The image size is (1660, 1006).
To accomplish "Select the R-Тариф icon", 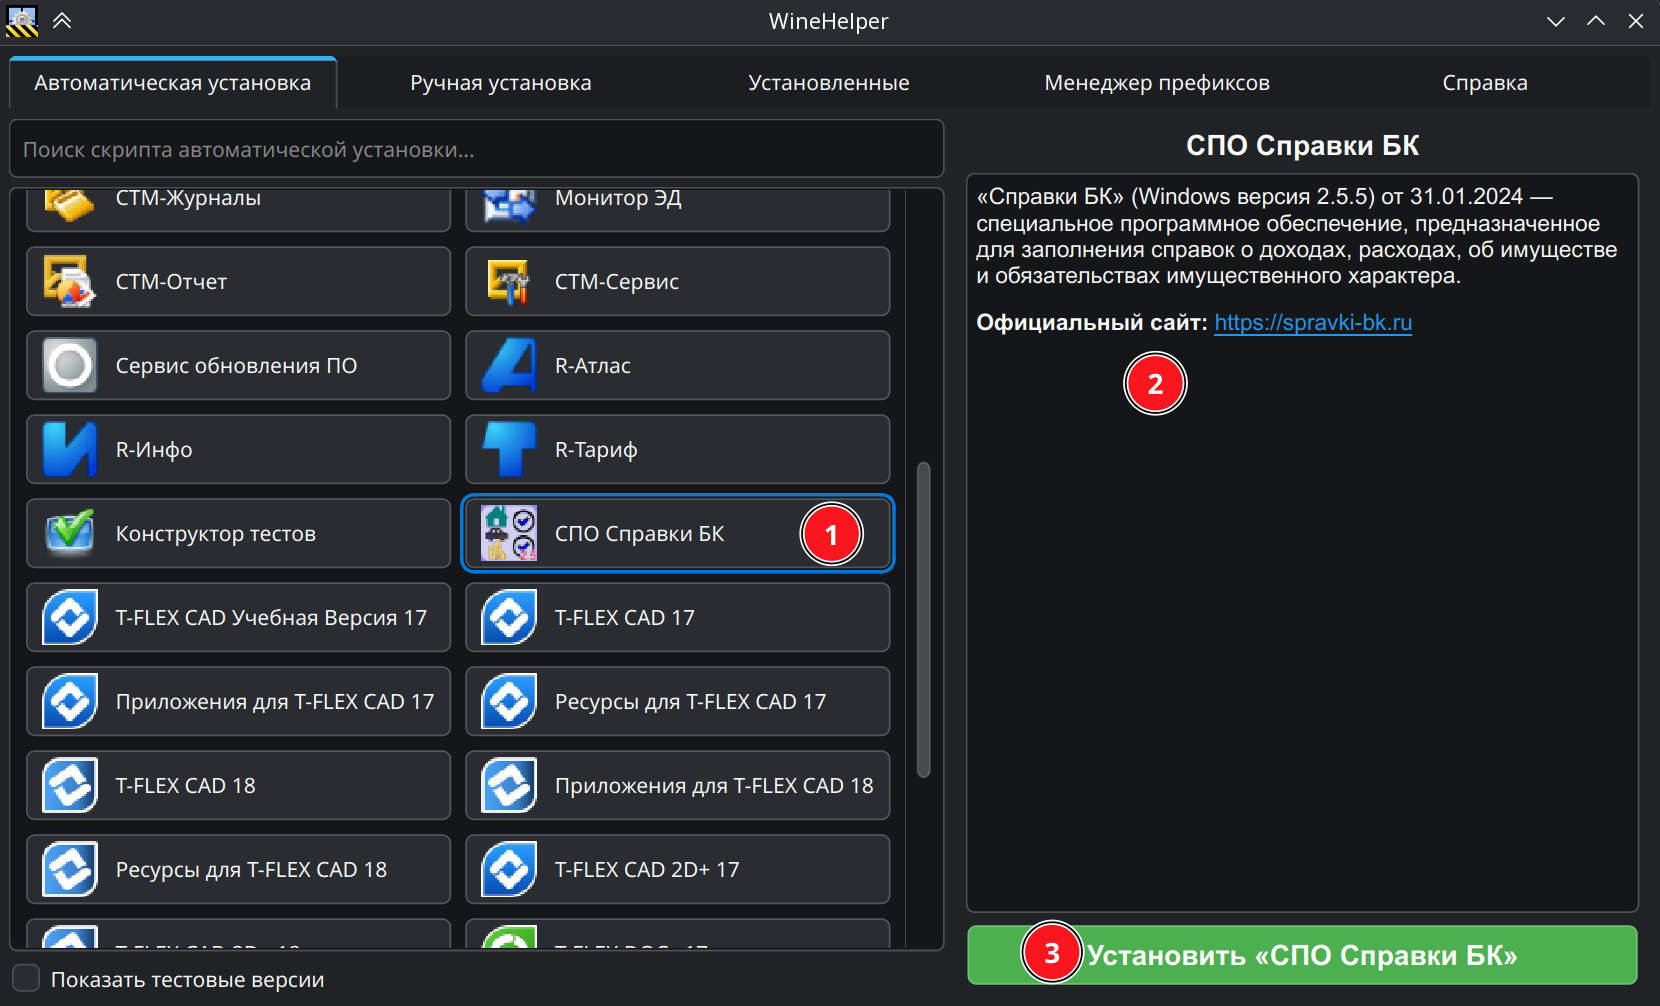I will pos(509,450).
